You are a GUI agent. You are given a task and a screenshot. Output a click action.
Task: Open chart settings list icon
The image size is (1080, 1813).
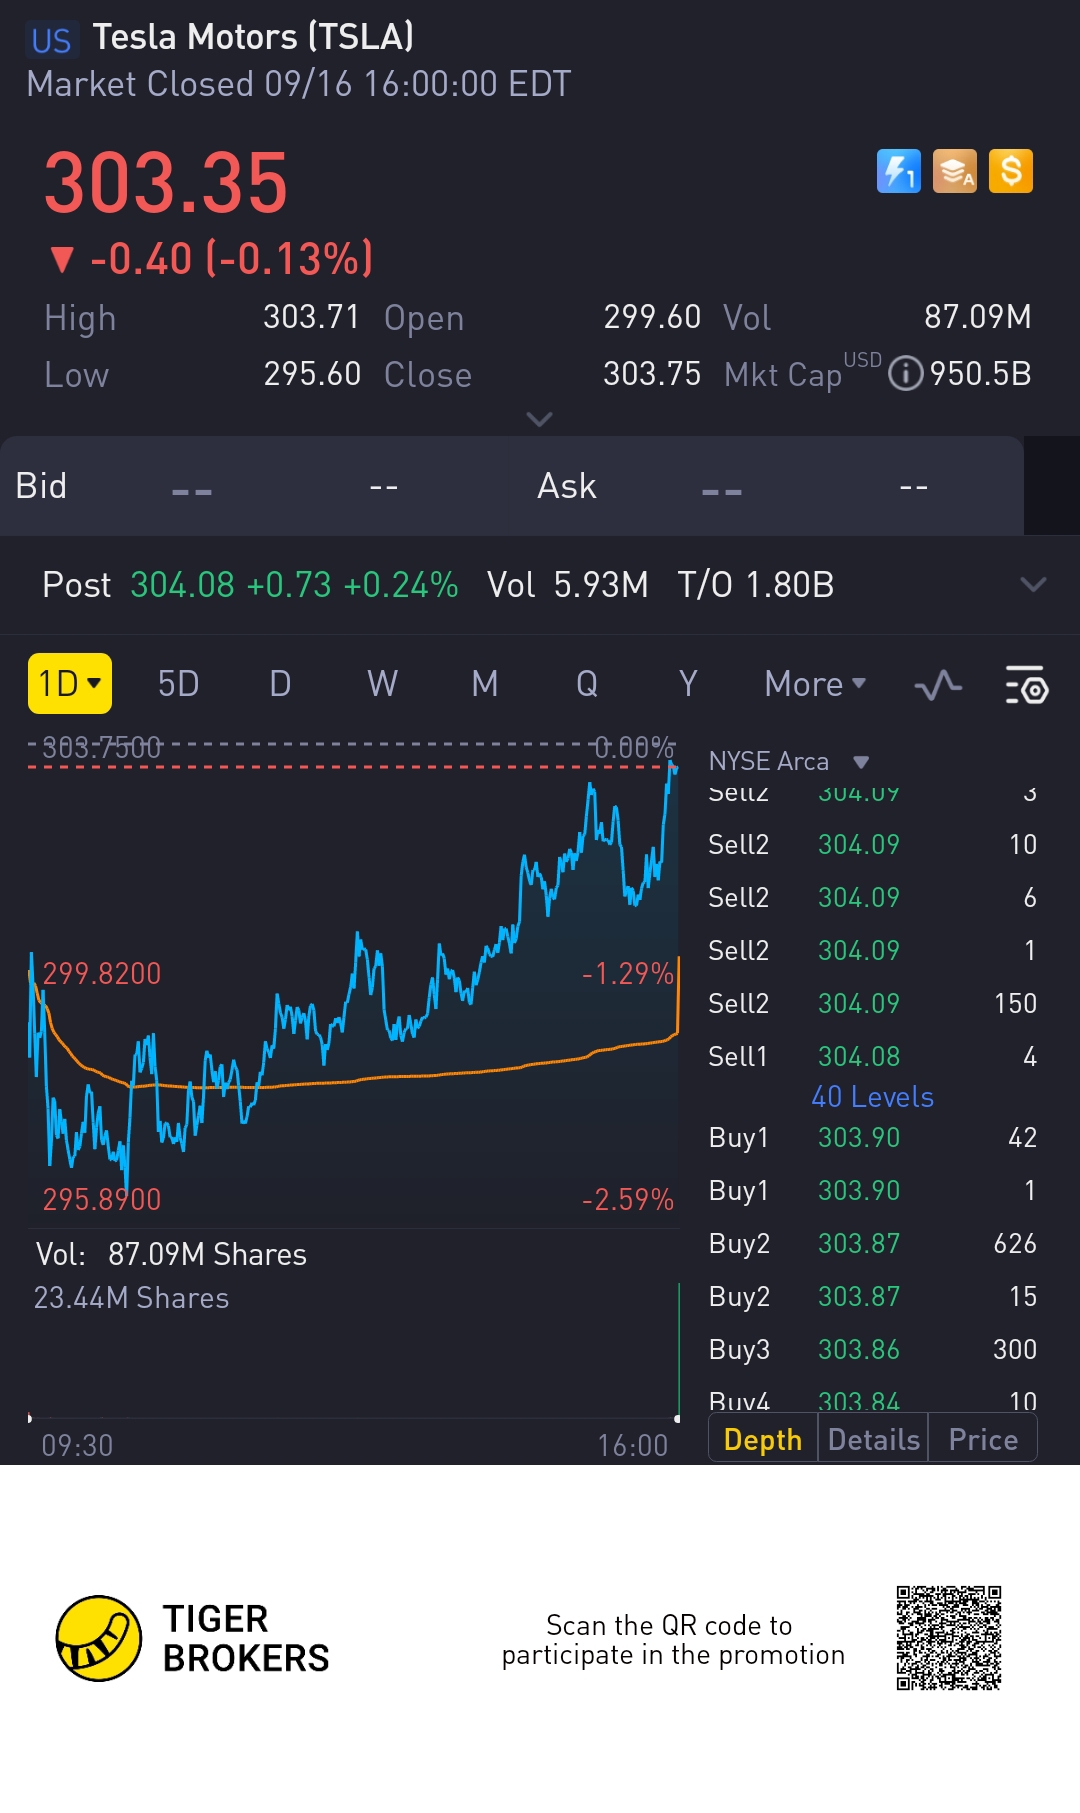pos(1026,686)
